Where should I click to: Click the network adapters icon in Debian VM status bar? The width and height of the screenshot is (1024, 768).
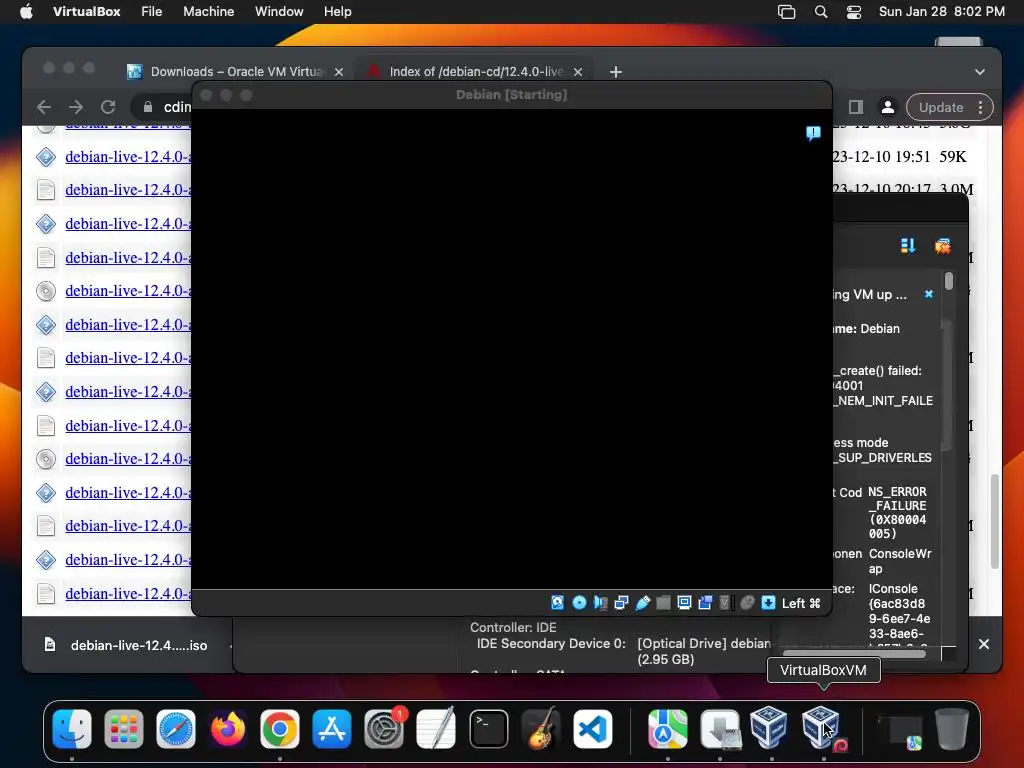click(621, 603)
